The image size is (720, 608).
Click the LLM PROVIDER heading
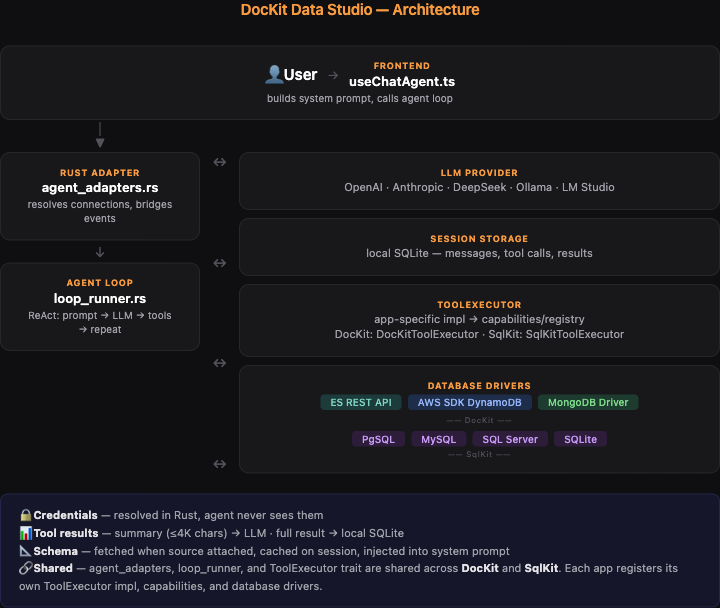tap(479, 173)
